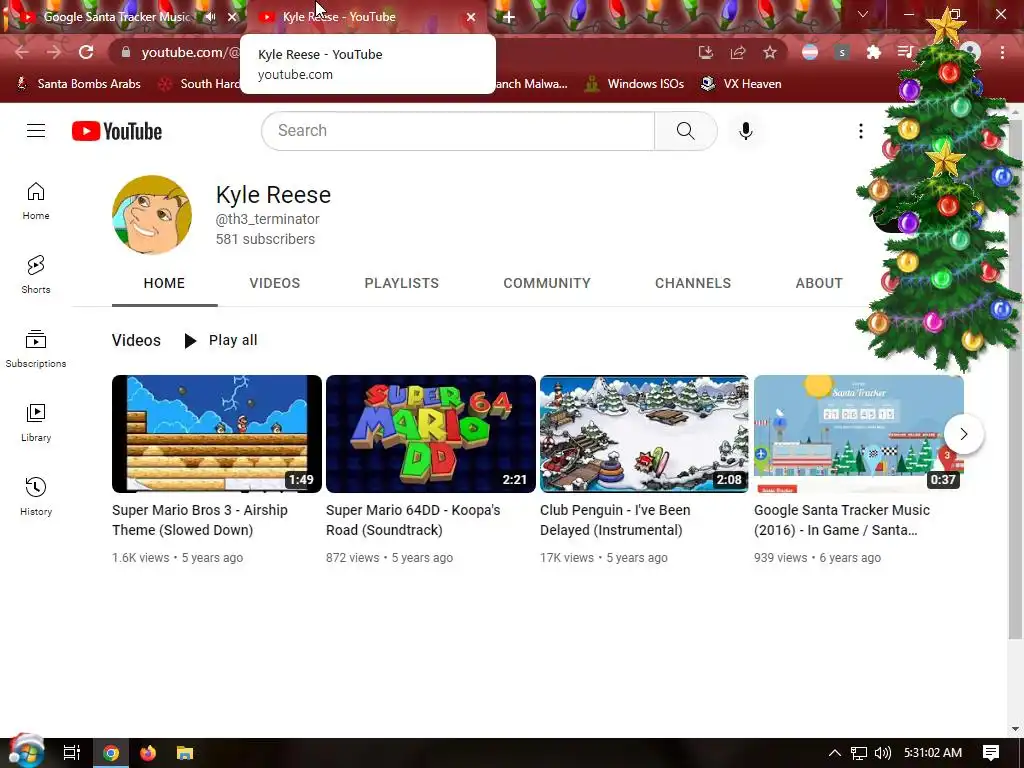Open Santa Bombs Arabs bookmark
This screenshot has height=768, width=1024.
[x=78, y=84]
